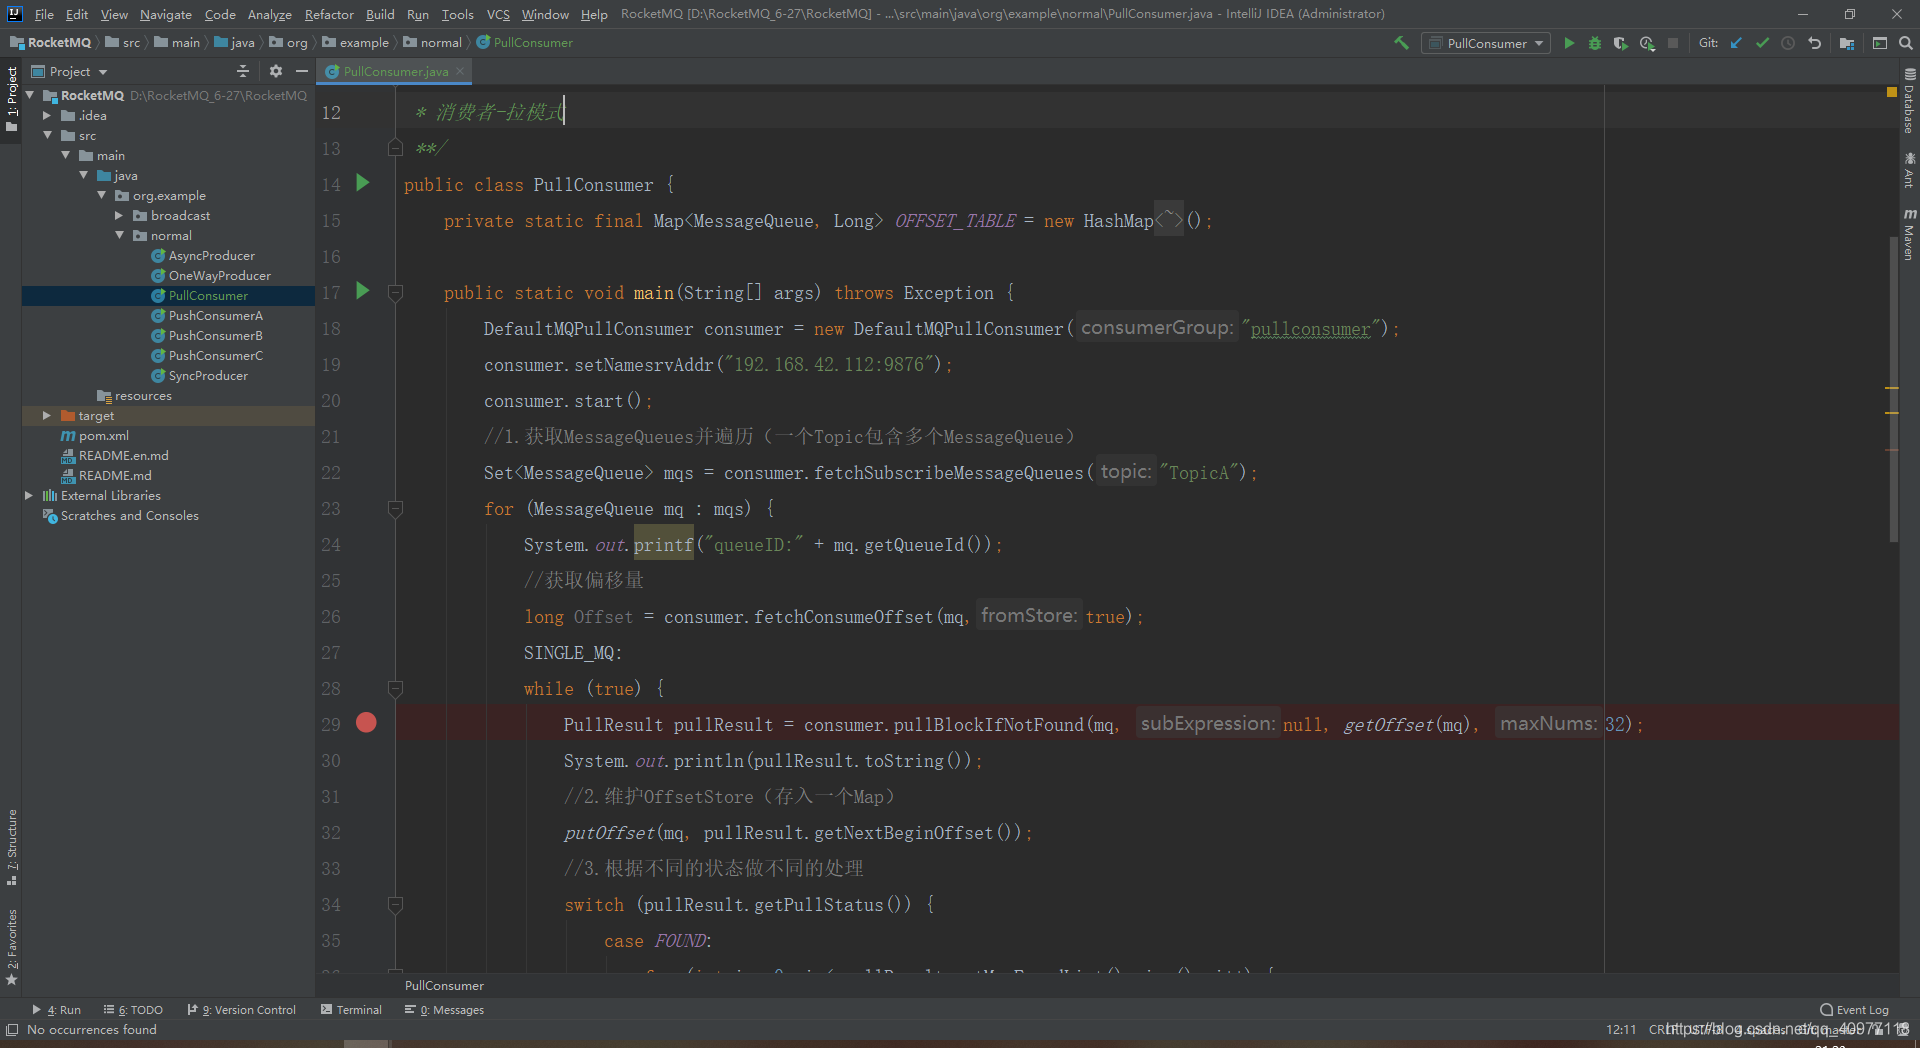Viewport: 1920px width, 1048px height.
Task: Open the Database side panel
Action: coord(1909,101)
